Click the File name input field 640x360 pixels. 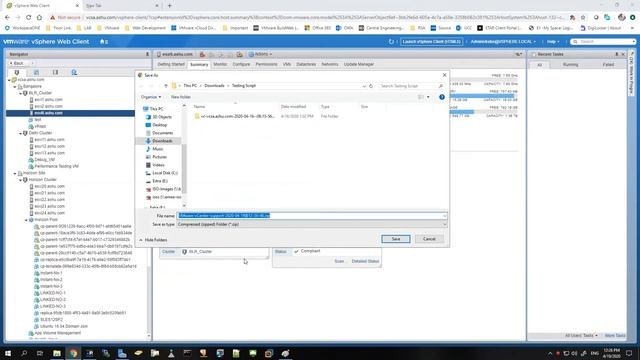pyautogui.click(x=312, y=216)
